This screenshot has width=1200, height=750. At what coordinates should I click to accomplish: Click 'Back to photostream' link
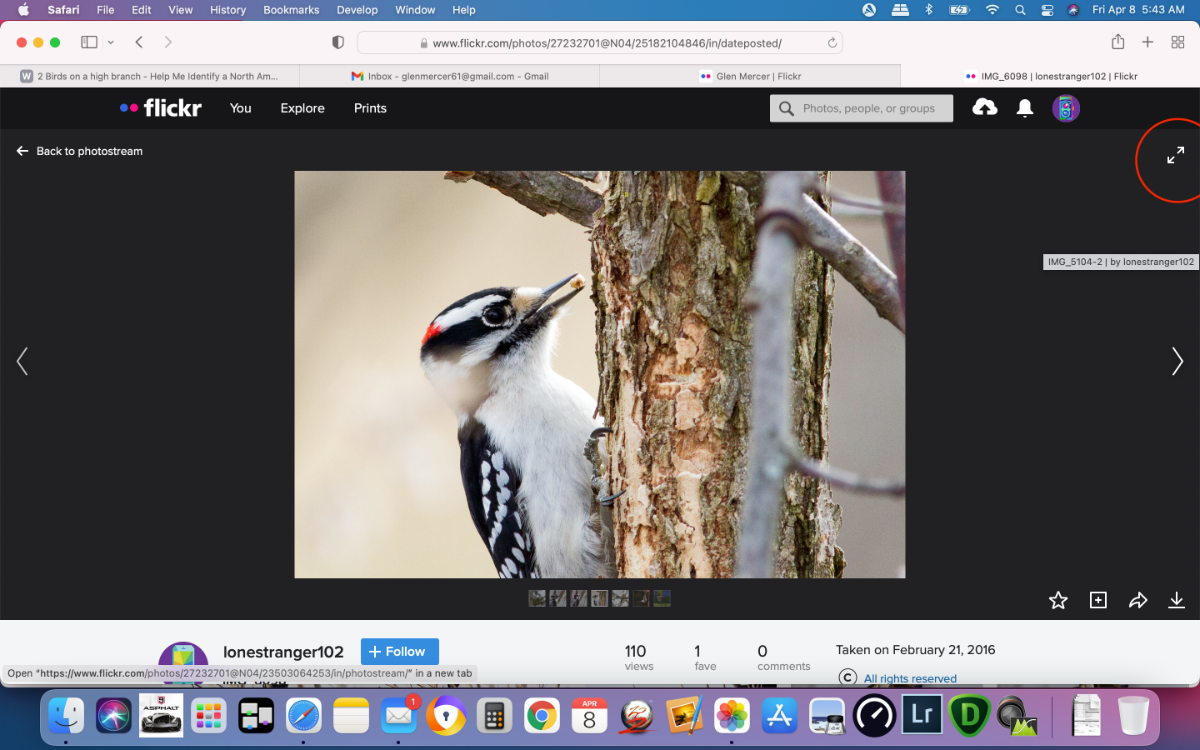point(80,151)
